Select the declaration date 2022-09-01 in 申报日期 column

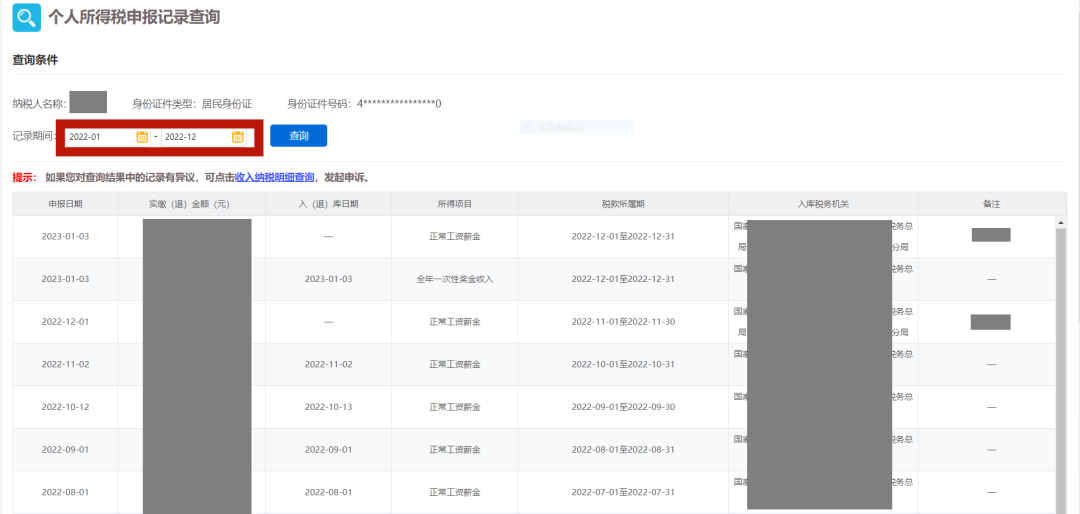coord(65,450)
